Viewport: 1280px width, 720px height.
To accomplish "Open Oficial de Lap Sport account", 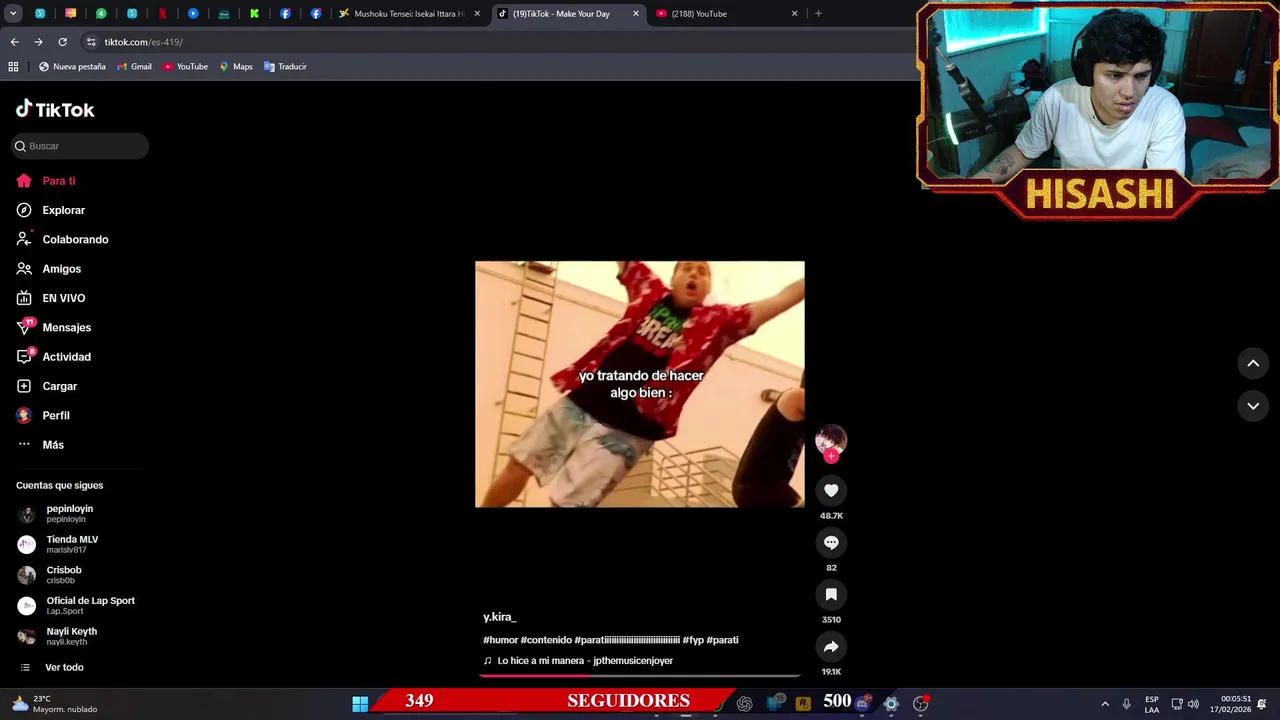I will coord(76,605).
